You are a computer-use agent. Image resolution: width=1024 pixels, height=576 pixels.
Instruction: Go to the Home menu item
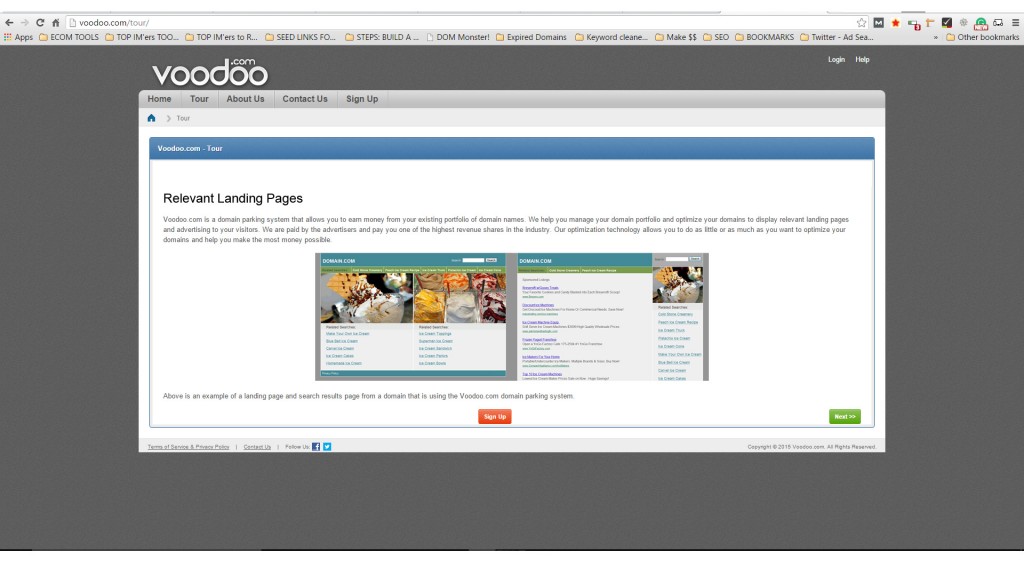click(x=159, y=99)
